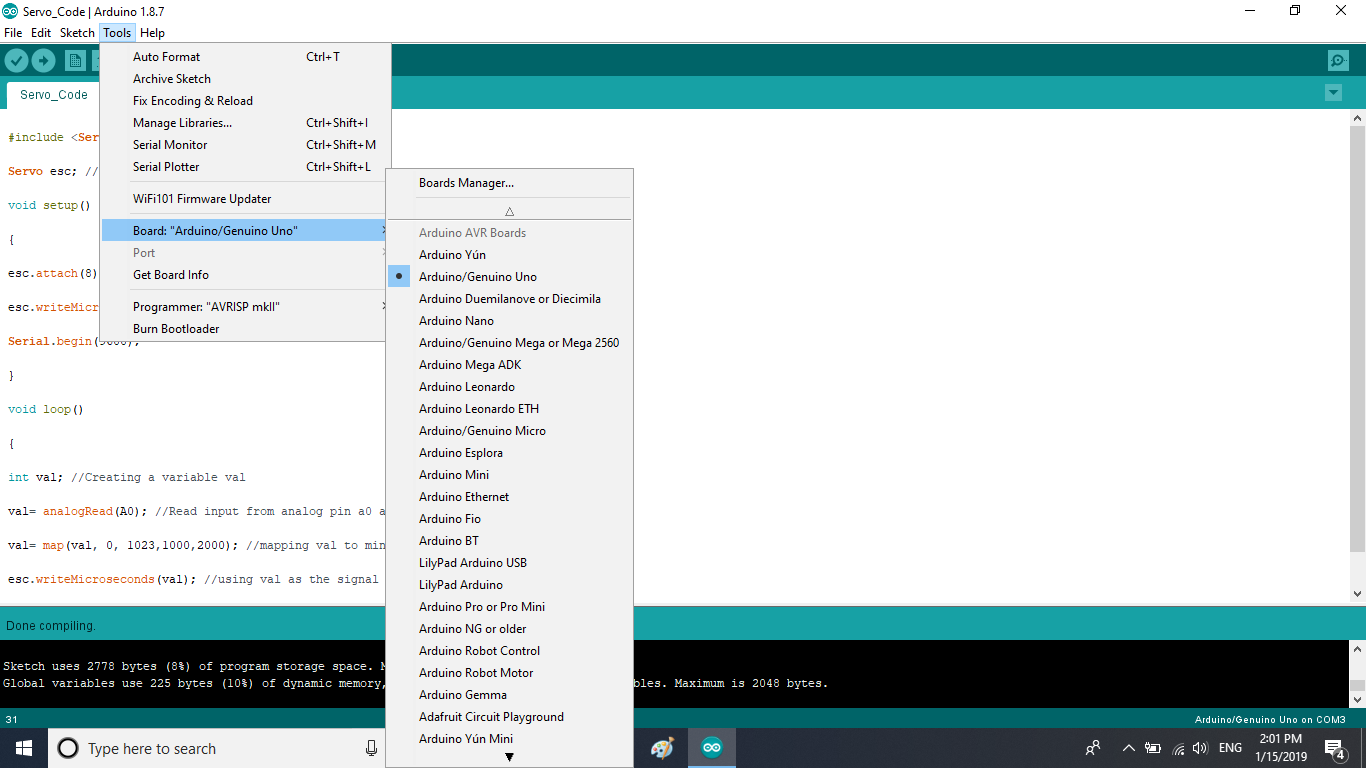Open the Help menu
Image resolution: width=1366 pixels, height=768 pixels.
[x=152, y=33]
